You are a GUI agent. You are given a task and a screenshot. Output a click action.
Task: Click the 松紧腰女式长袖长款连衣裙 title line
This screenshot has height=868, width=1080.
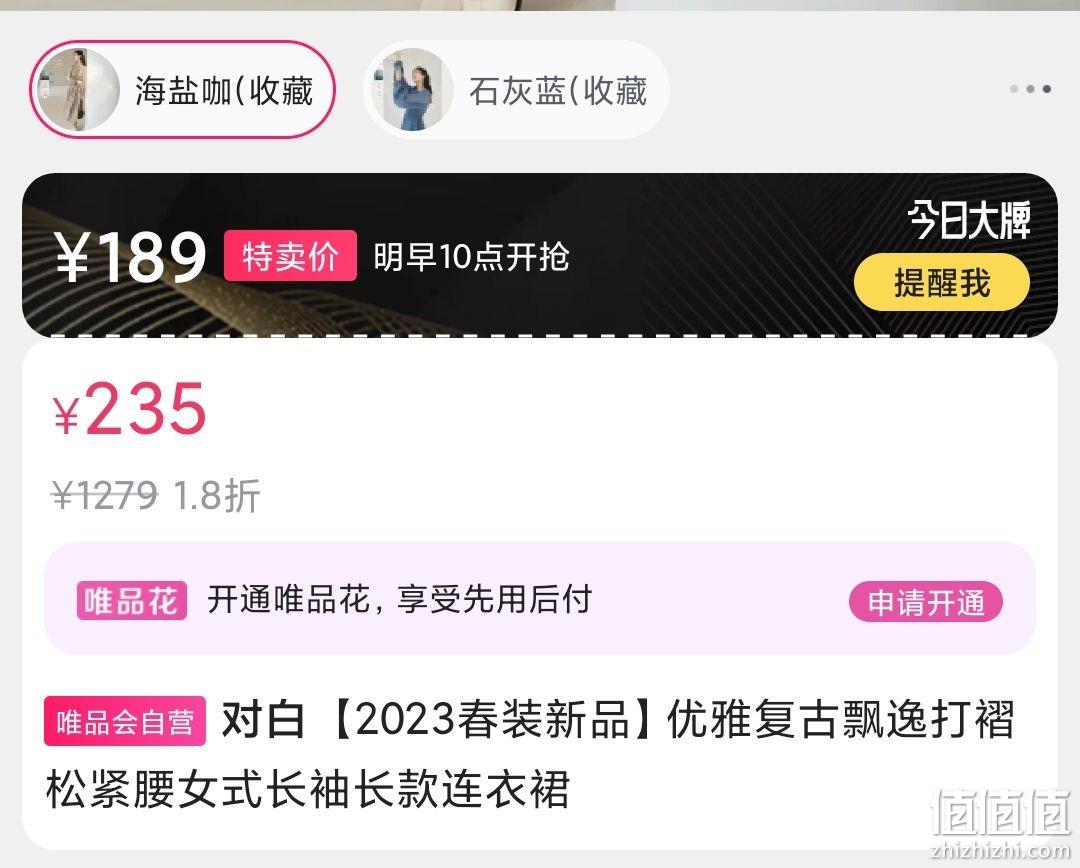pyautogui.click(x=308, y=789)
